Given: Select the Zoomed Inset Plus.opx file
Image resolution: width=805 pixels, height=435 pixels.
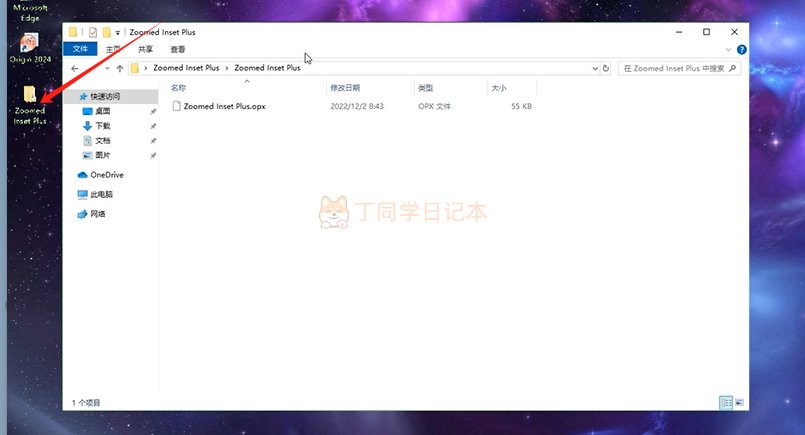Looking at the screenshot, I should click(x=224, y=106).
